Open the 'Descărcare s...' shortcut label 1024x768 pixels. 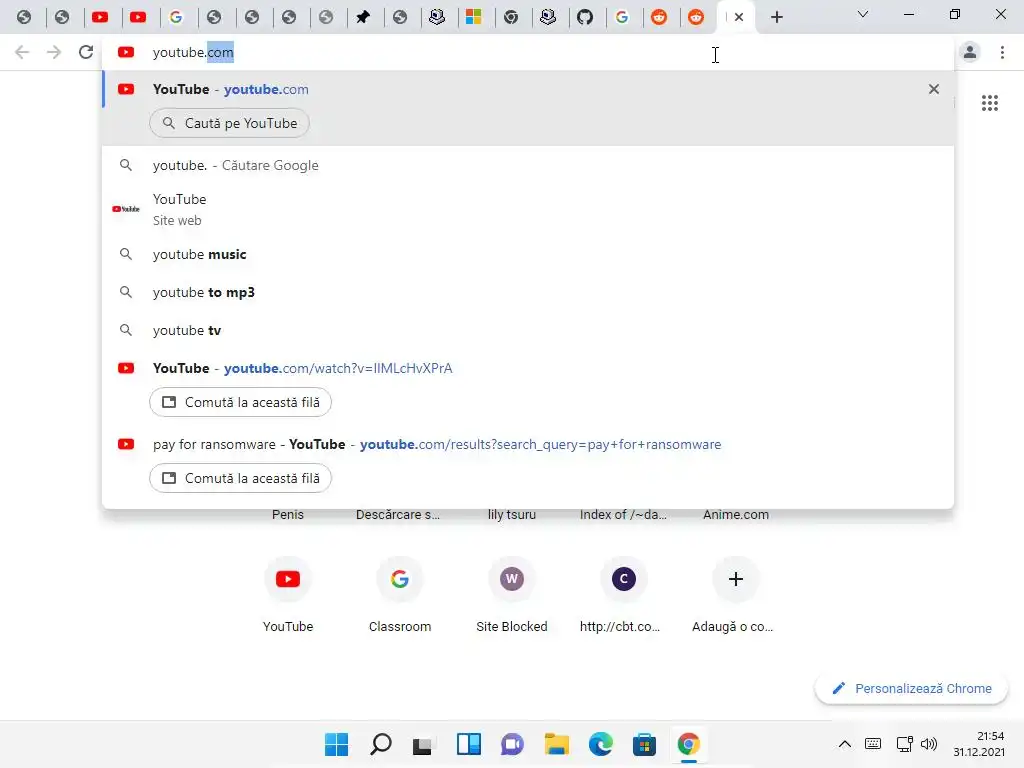398,515
